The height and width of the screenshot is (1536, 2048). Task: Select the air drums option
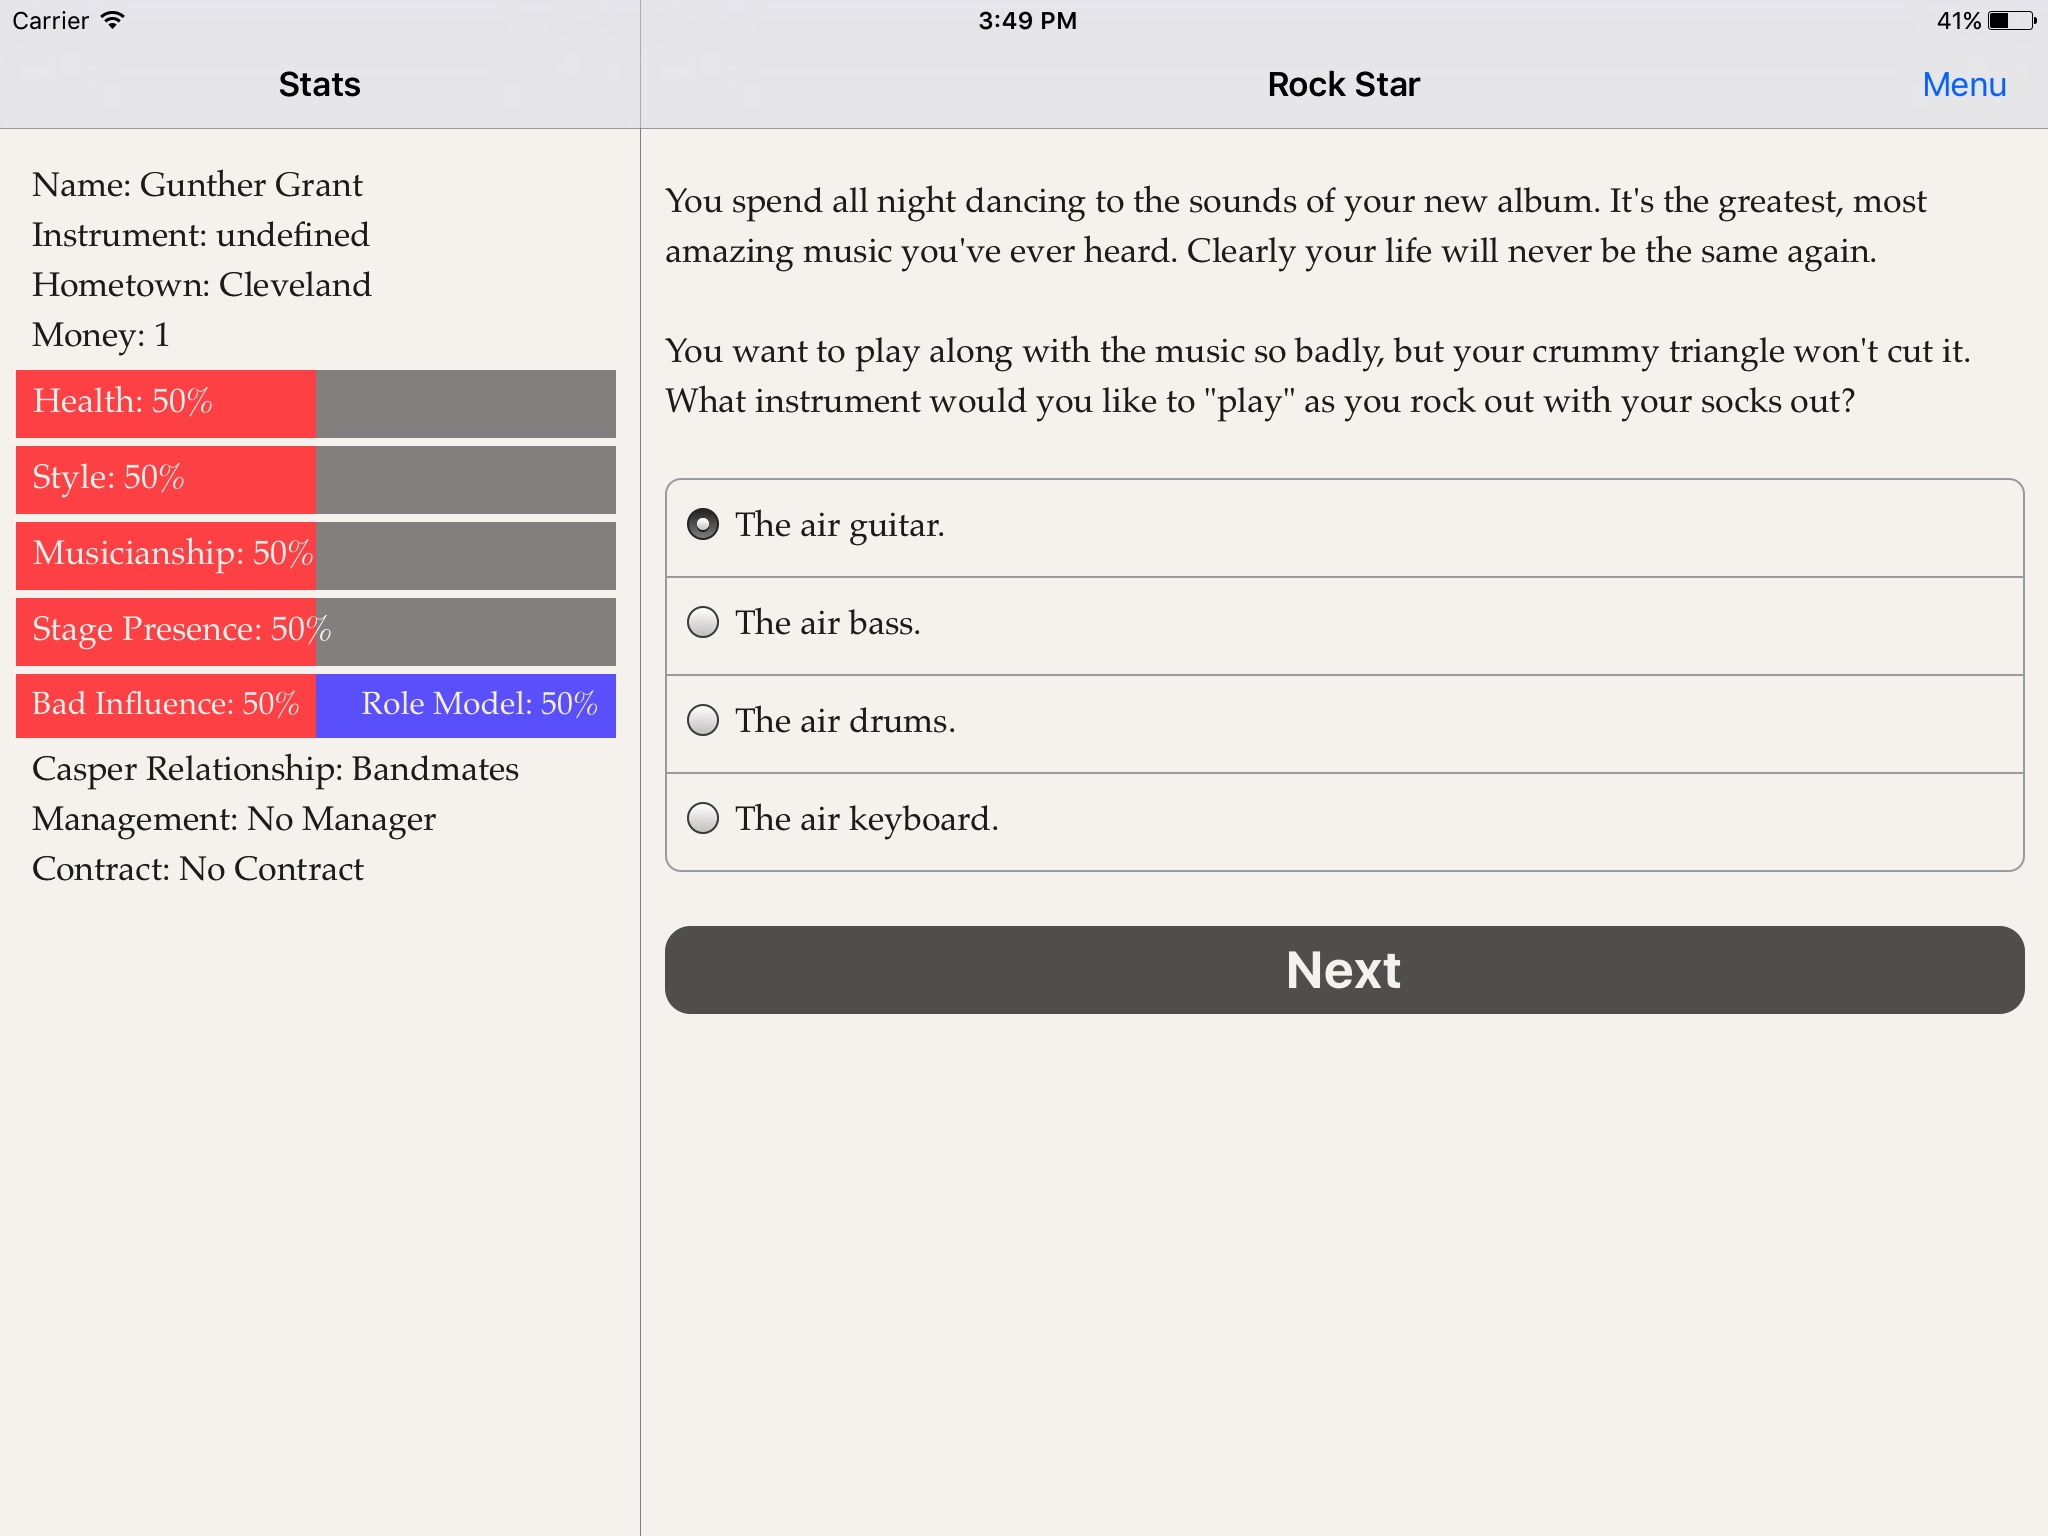point(703,721)
